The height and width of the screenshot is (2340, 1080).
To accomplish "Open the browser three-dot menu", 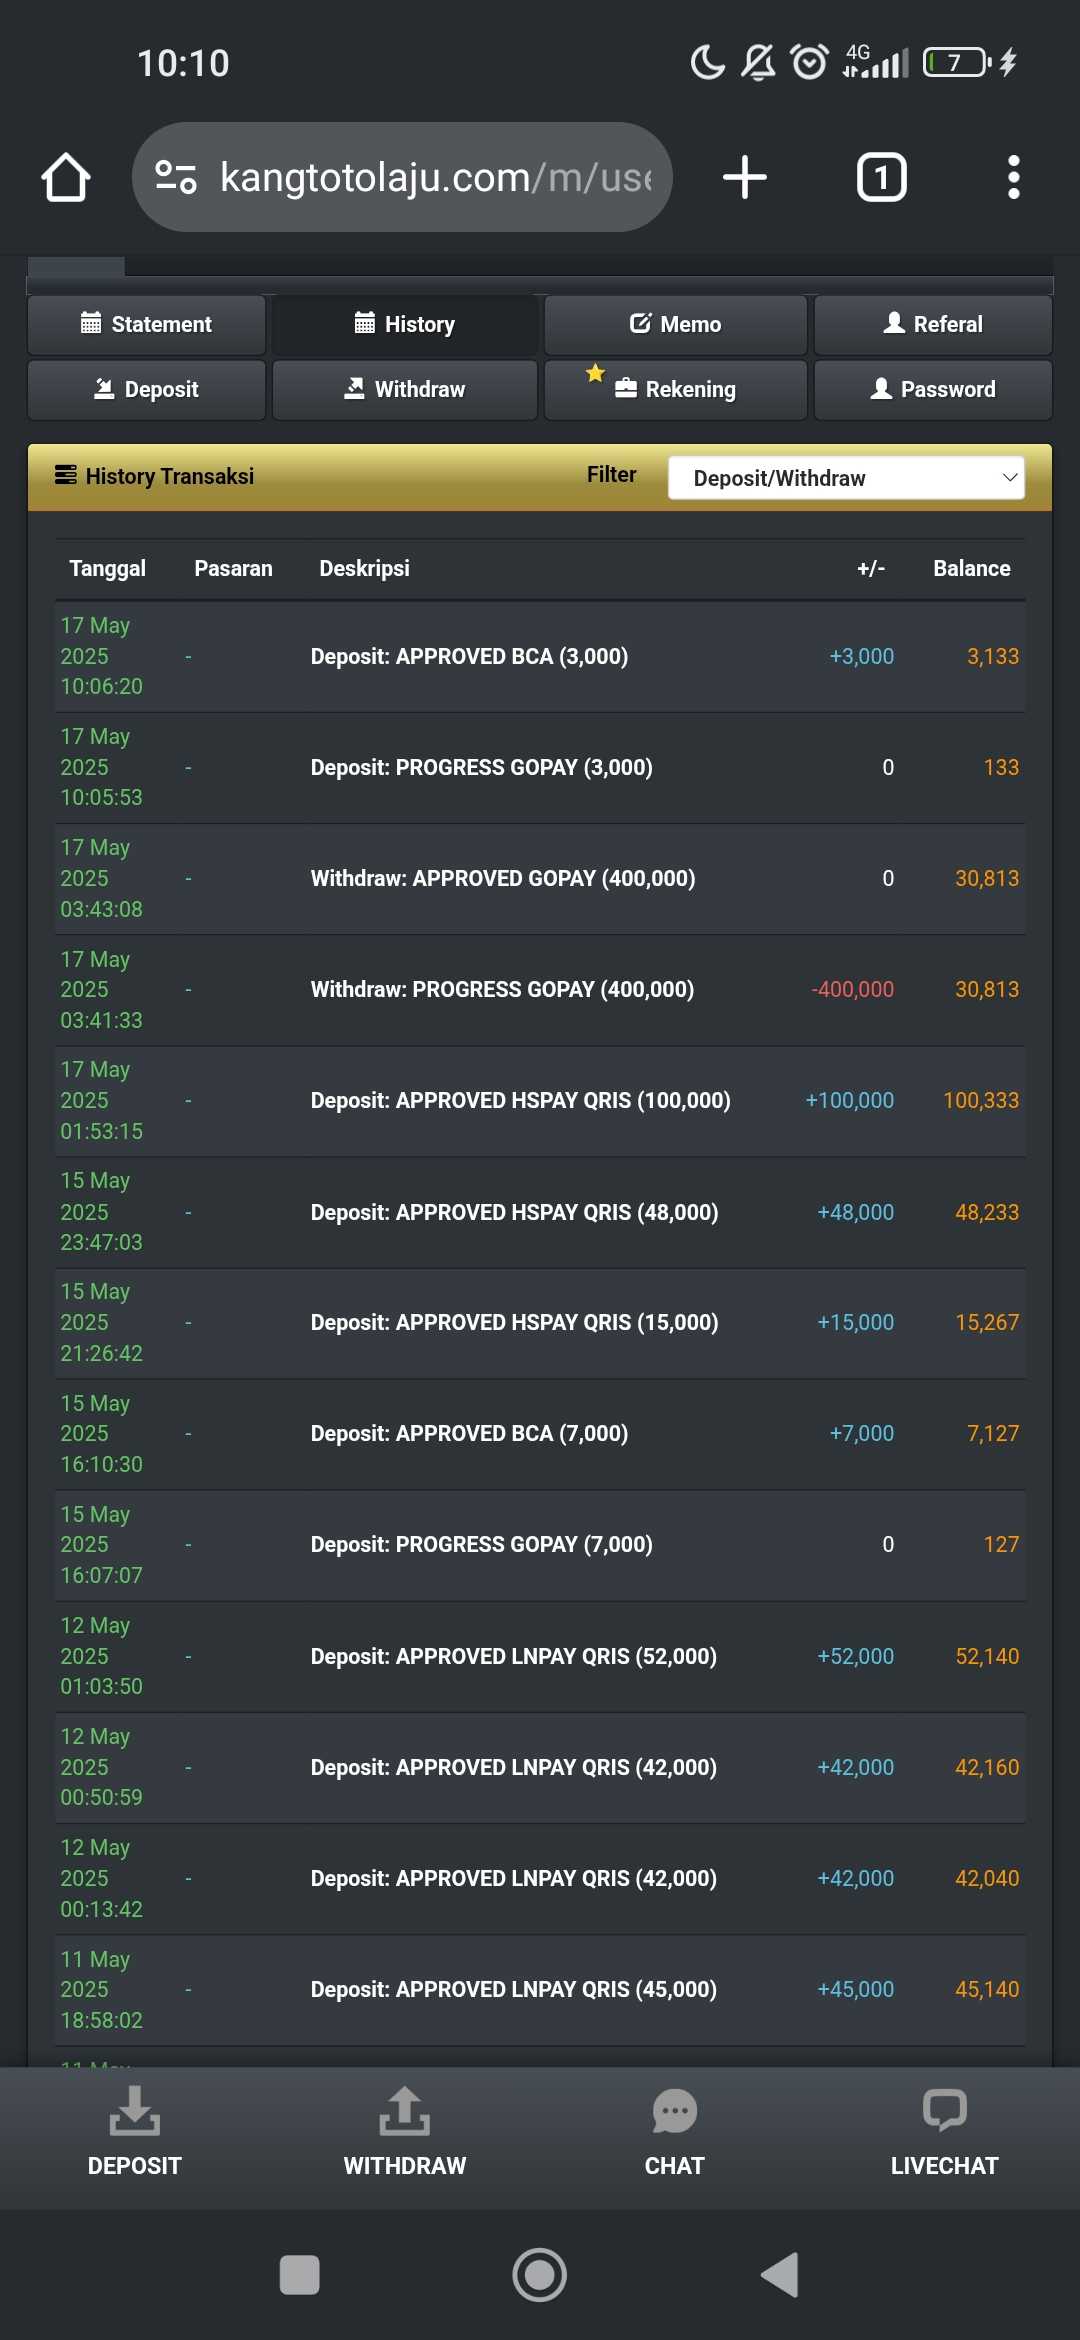I will [1013, 178].
